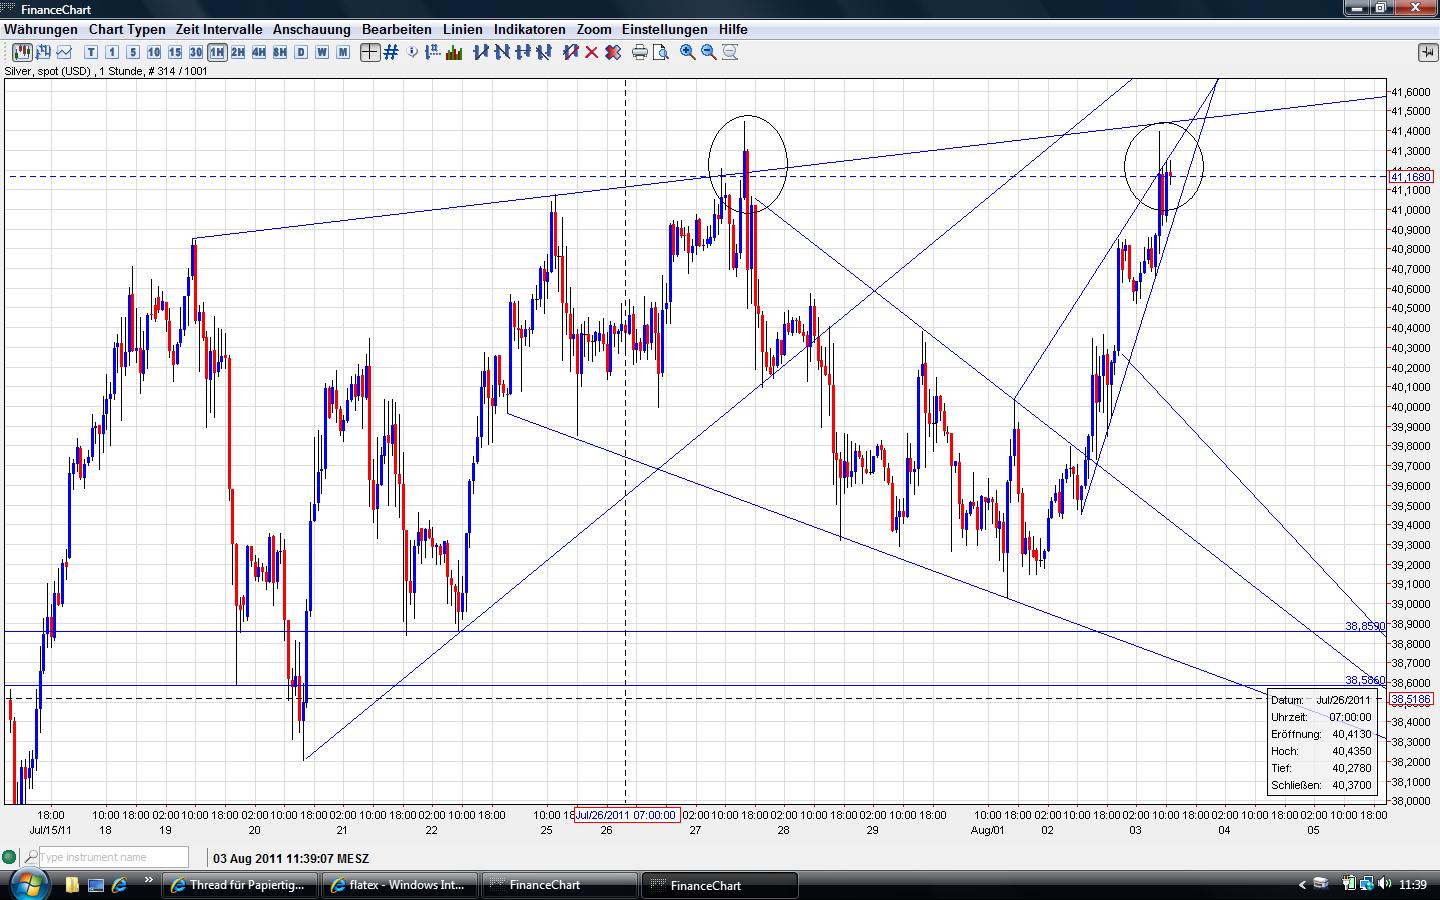The height and width of the screenshot is (900, 1440).
Task: Toggle the chart grid lines (# icon)
Action: (391, 52)
